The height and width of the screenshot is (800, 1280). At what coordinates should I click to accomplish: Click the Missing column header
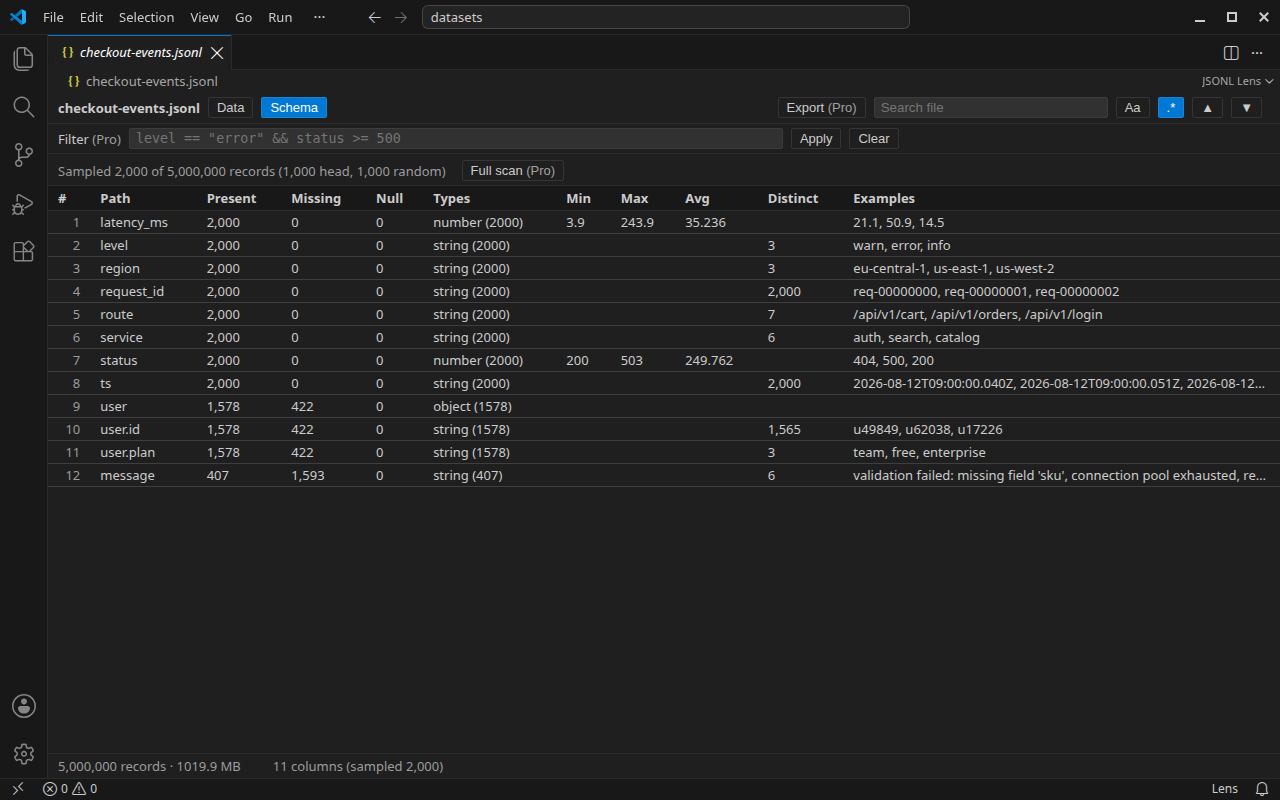point(316,199)
